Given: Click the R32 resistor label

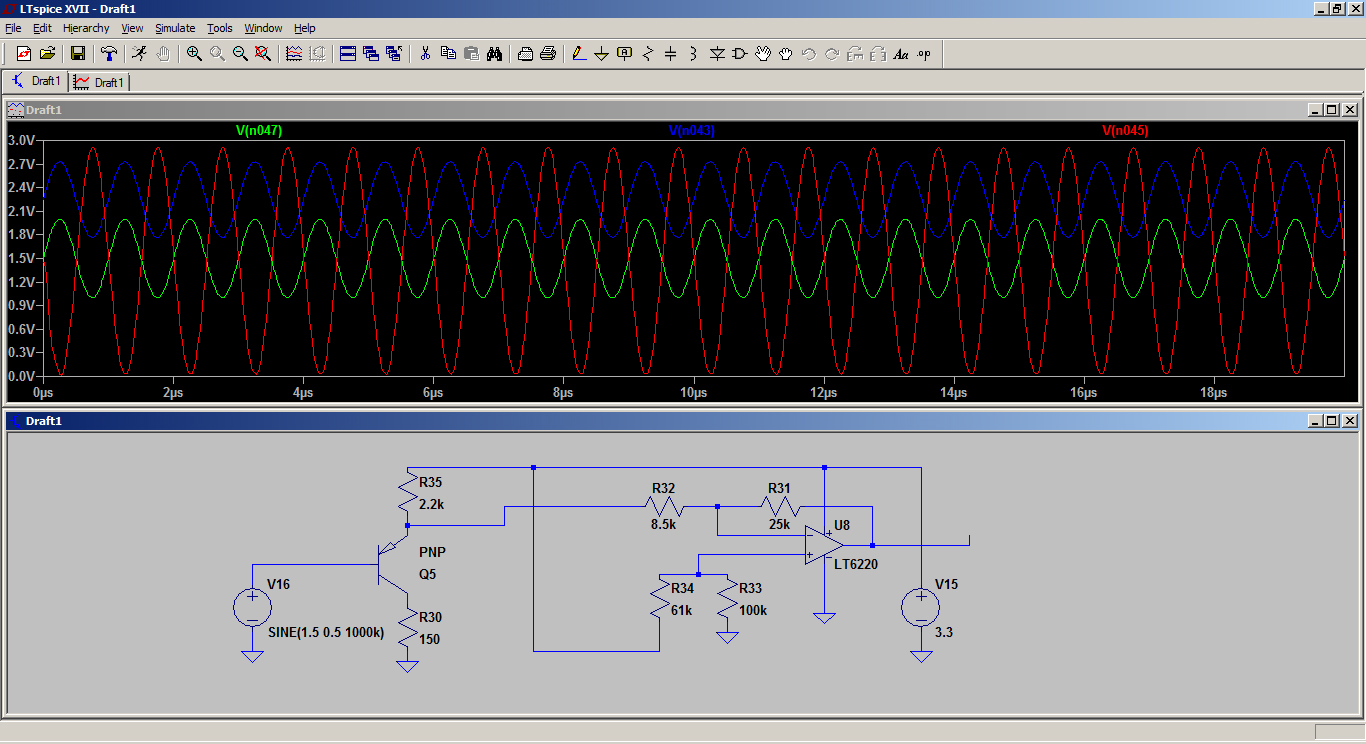Looking at the screenshot, I should 664,488.
